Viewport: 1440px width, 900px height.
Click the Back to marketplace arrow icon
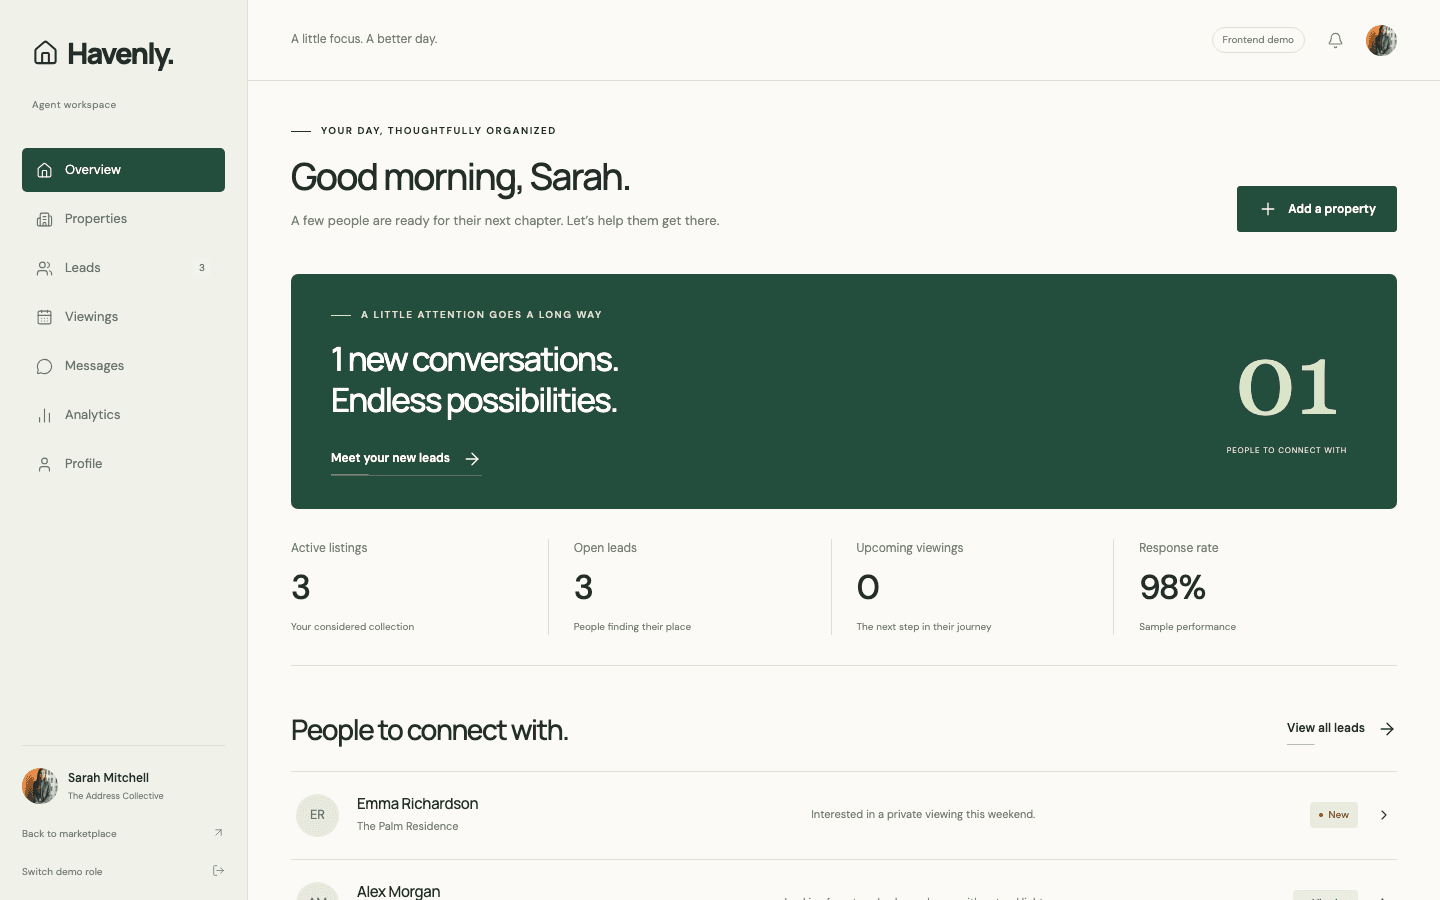point(218,833)
